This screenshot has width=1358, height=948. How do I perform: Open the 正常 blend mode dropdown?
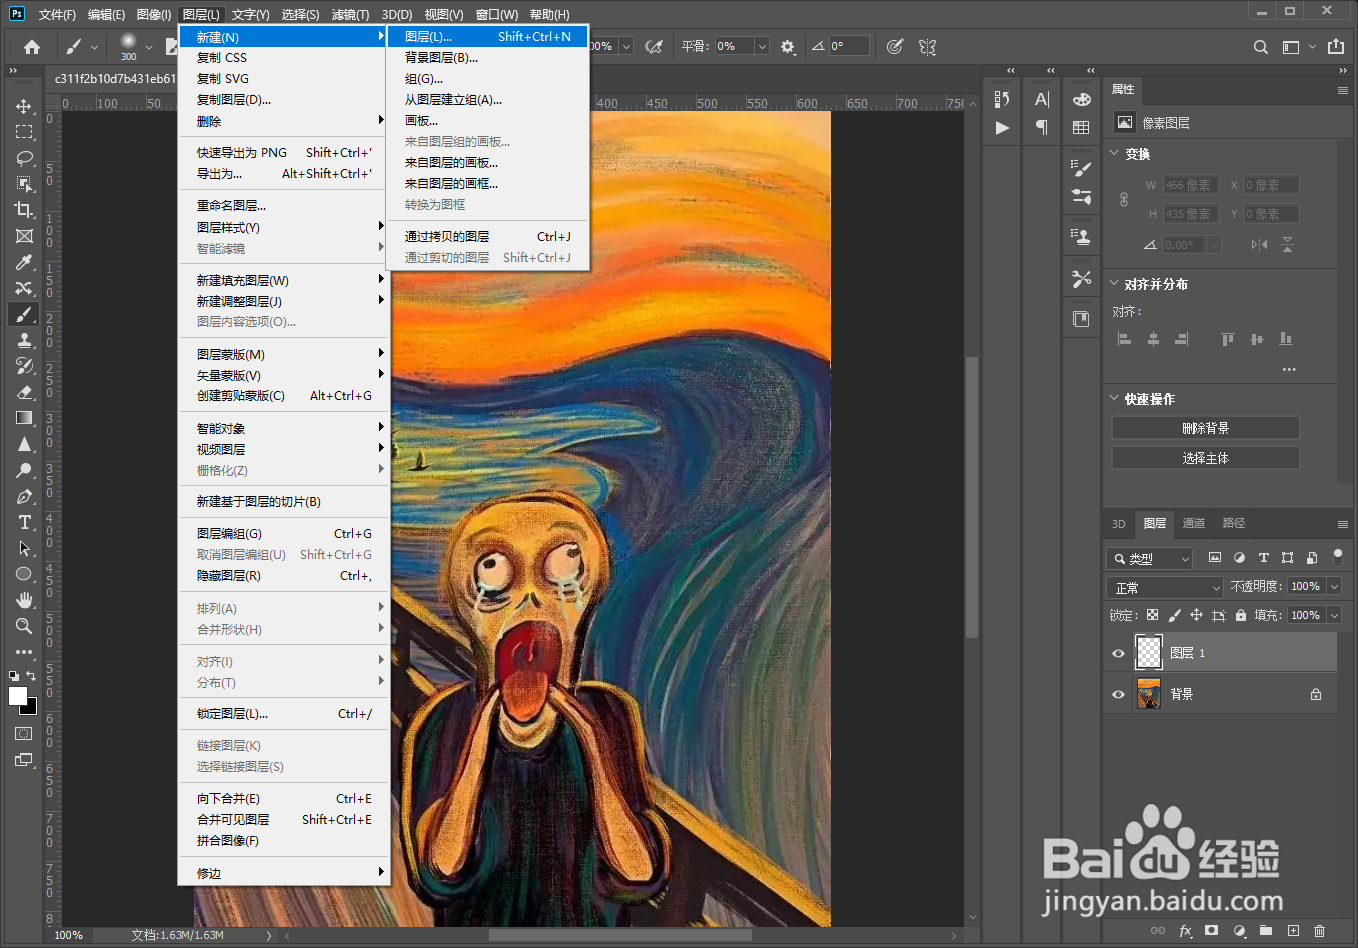click(x=1165, y=587)
